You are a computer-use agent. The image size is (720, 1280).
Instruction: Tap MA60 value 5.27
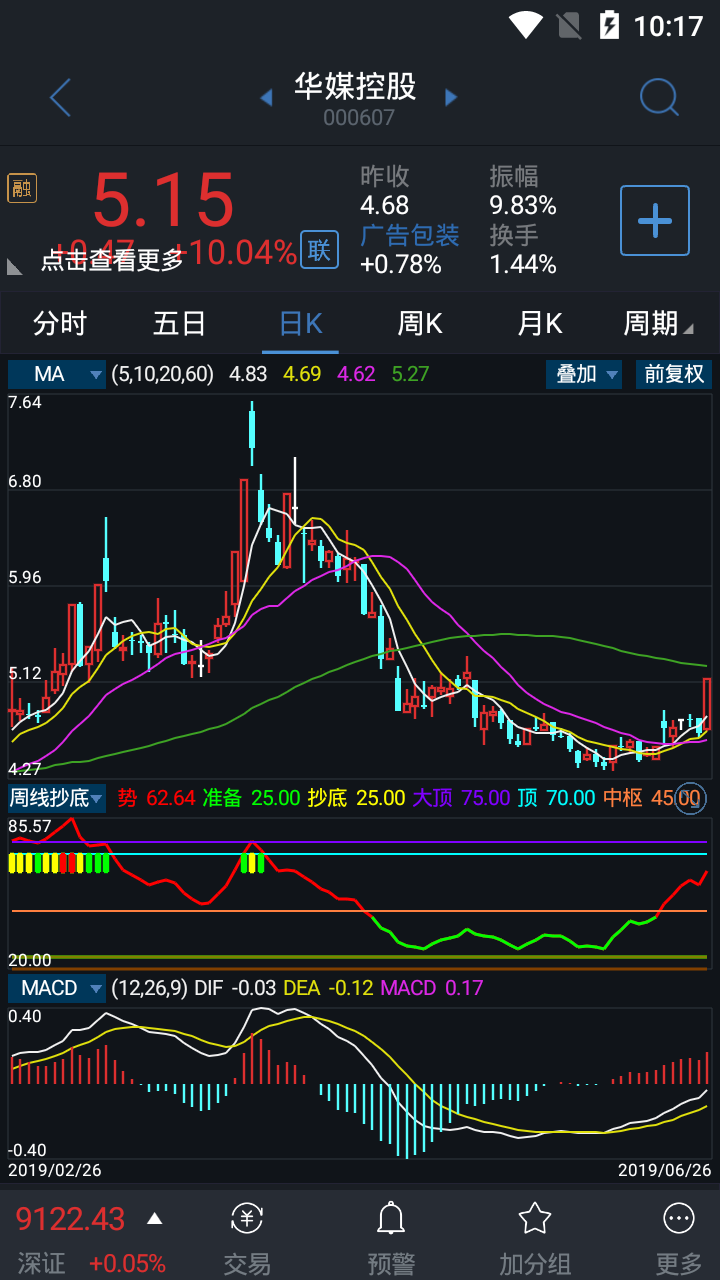tap(410, 374)
